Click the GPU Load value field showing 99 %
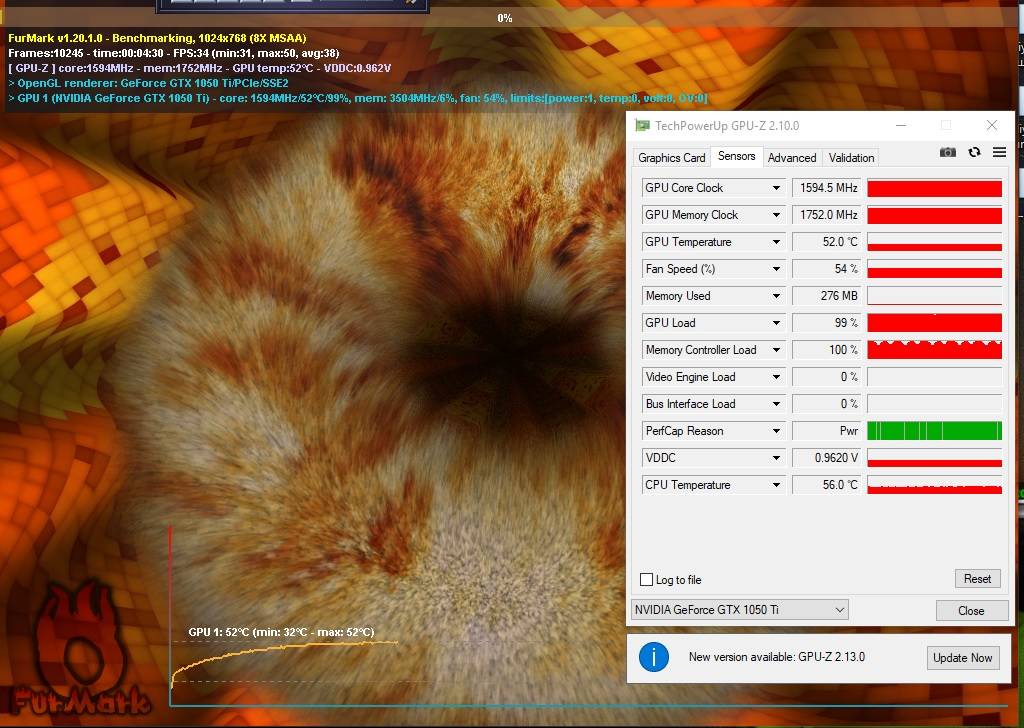This screenshot has height=728, width=1024. 826,323
